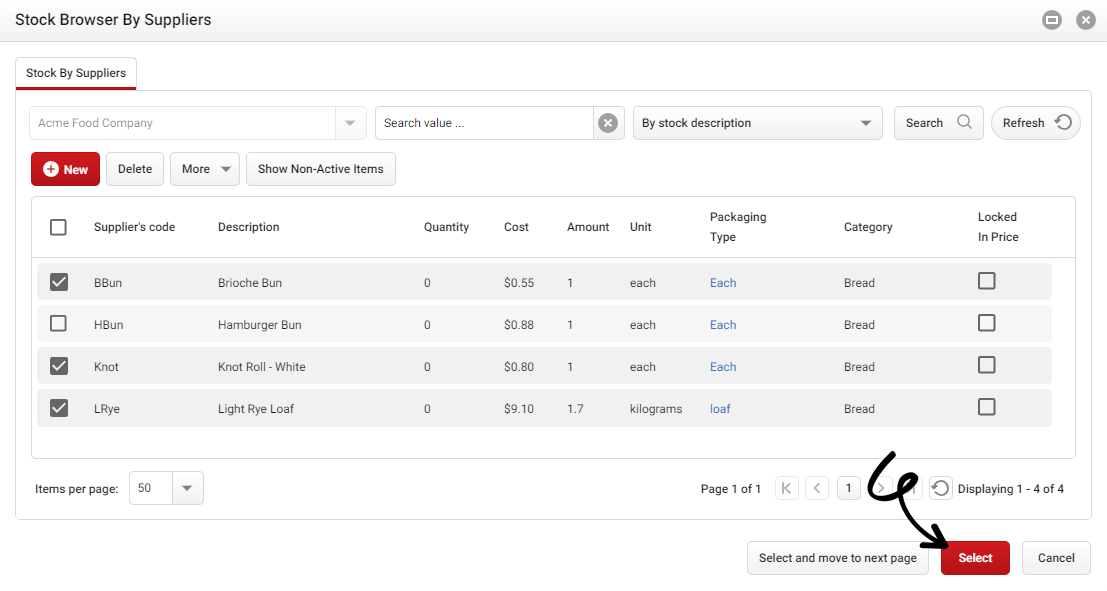Click the HBun supplier code cell

109,325
